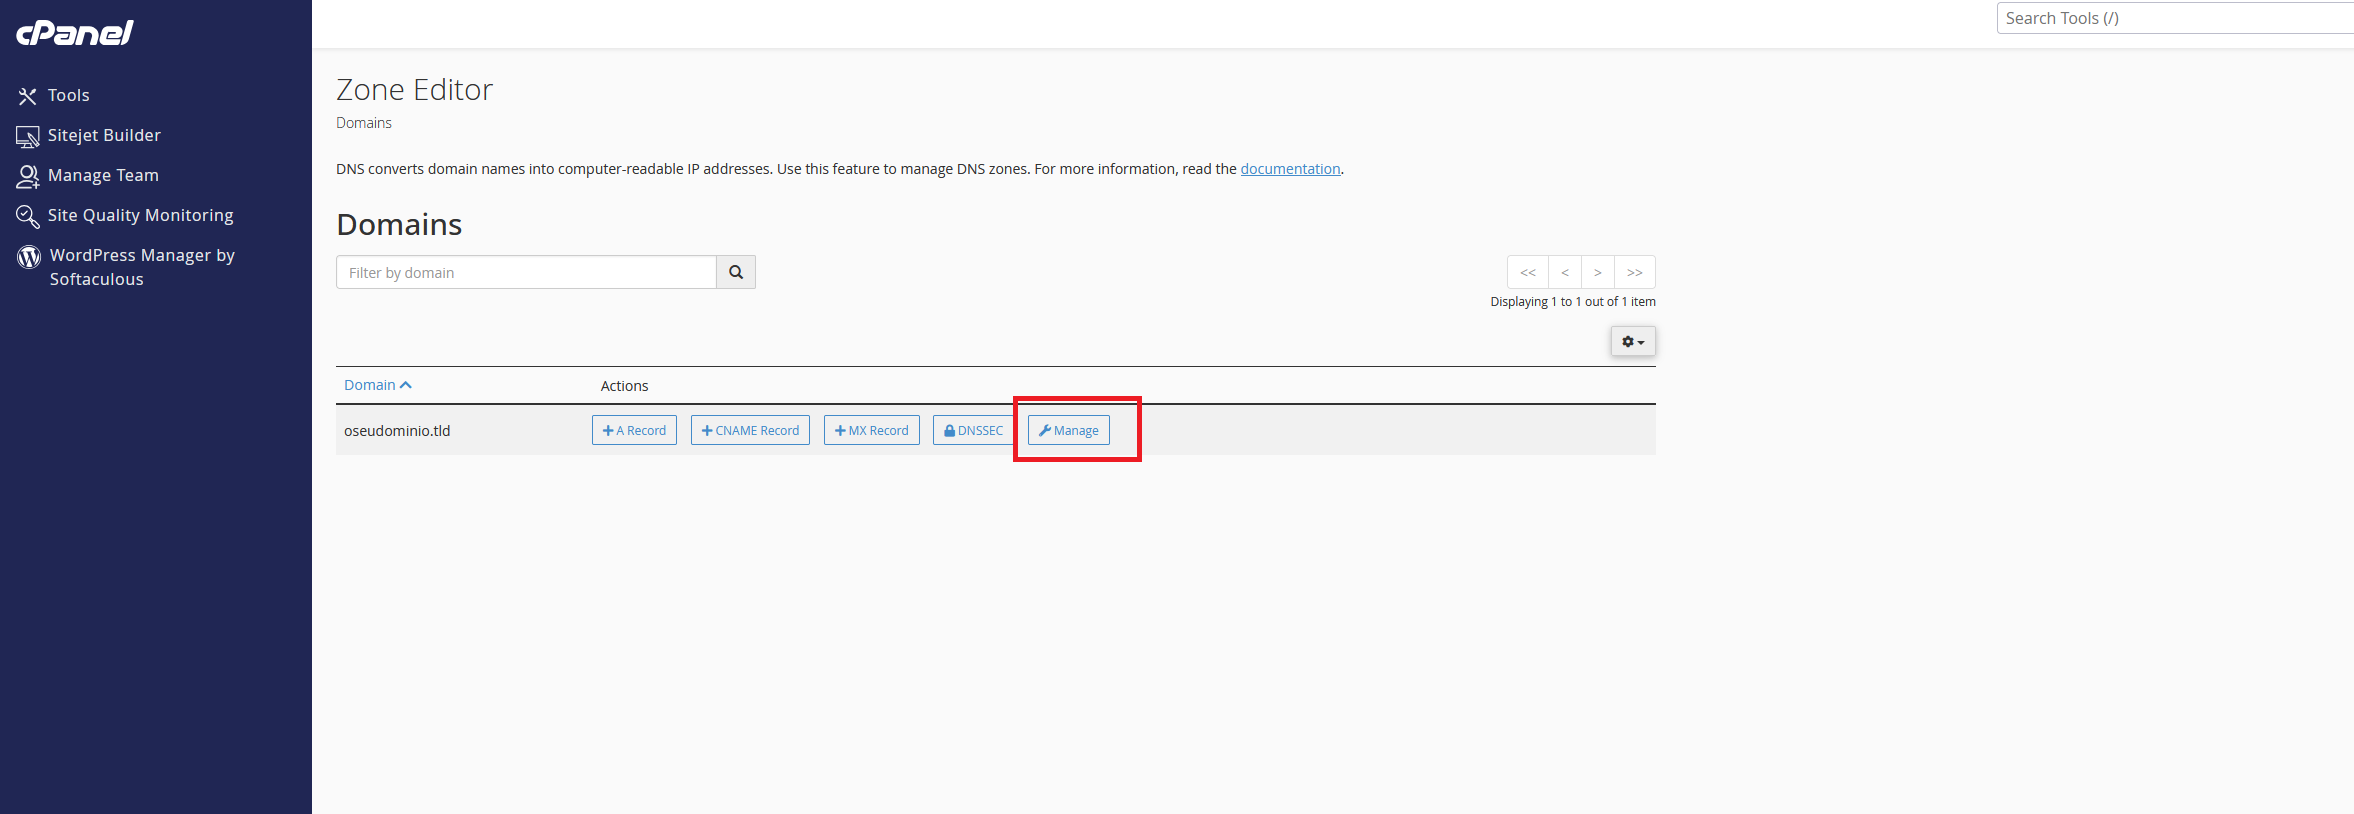
Task: Jump to last page of results
Action: point(1634,272)
